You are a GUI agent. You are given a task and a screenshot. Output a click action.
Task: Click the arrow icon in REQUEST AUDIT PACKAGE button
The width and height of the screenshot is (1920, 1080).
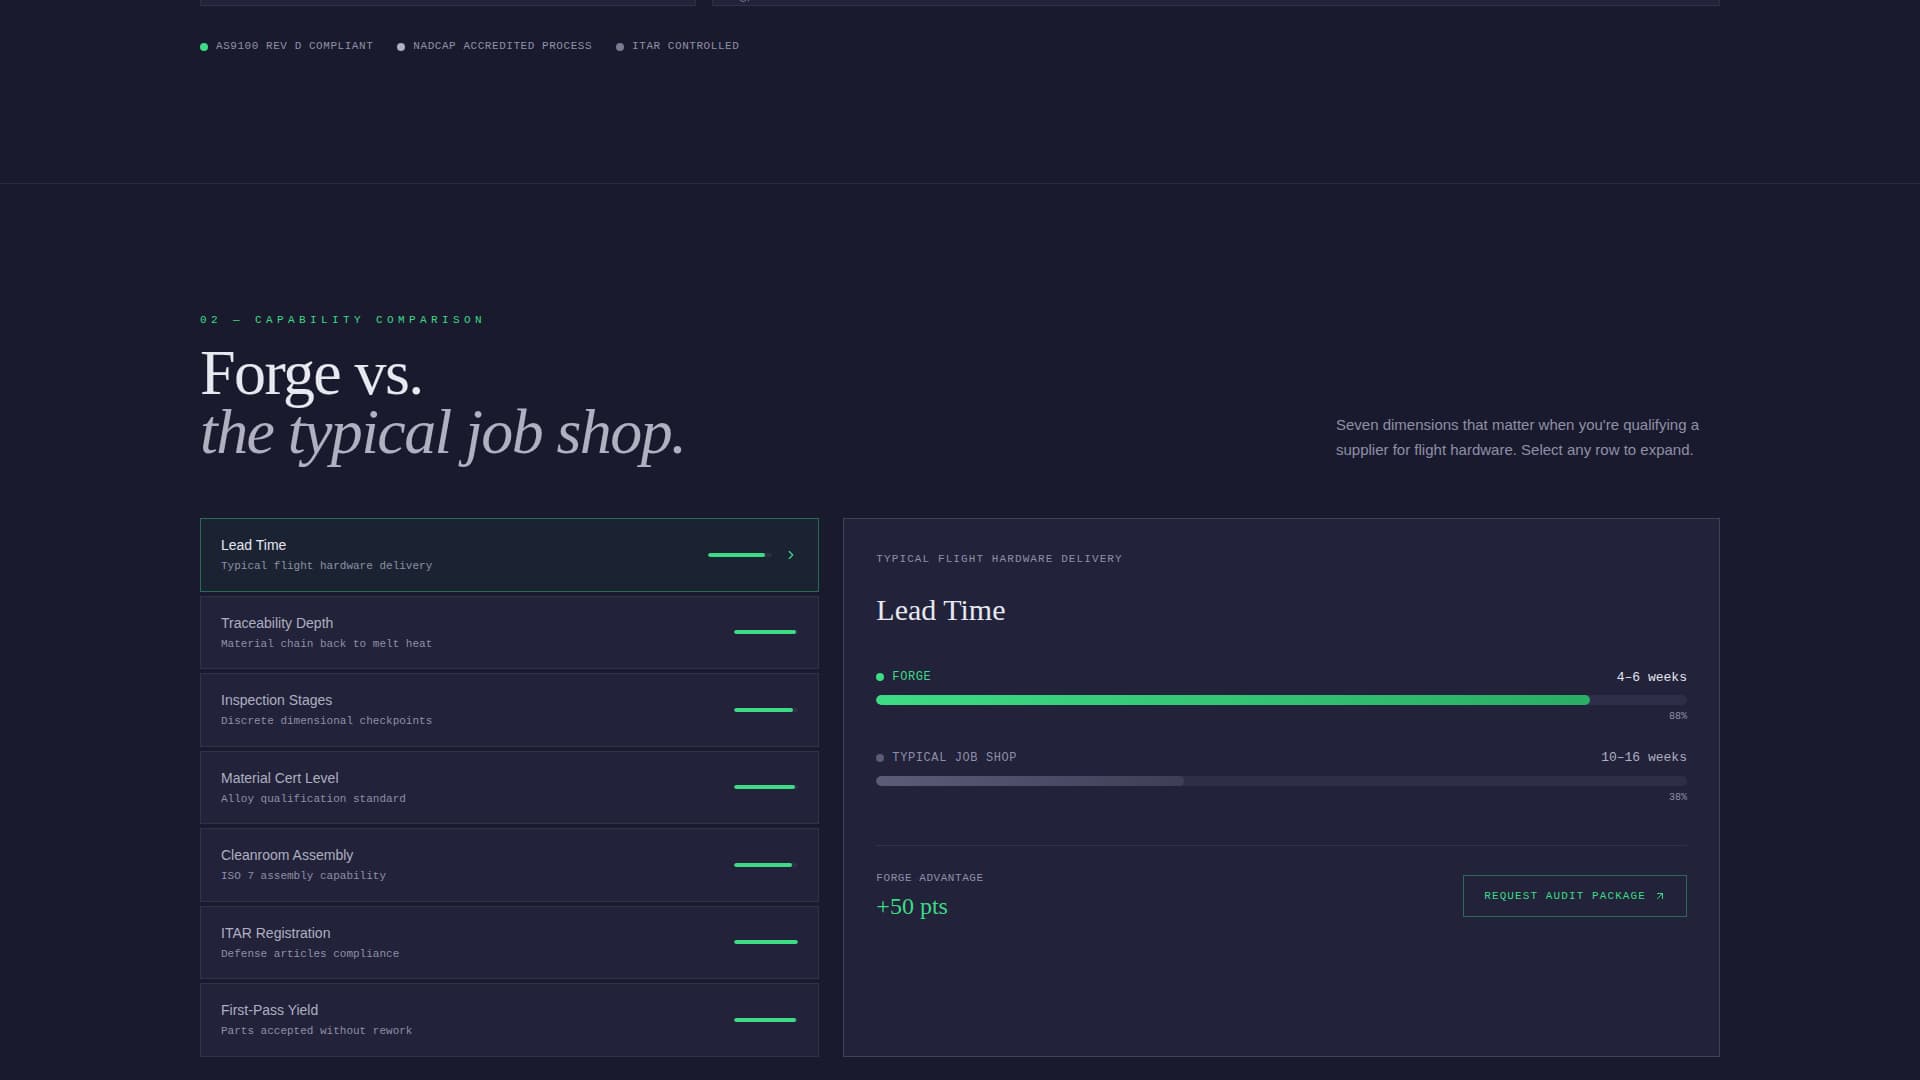[1659, 896]
